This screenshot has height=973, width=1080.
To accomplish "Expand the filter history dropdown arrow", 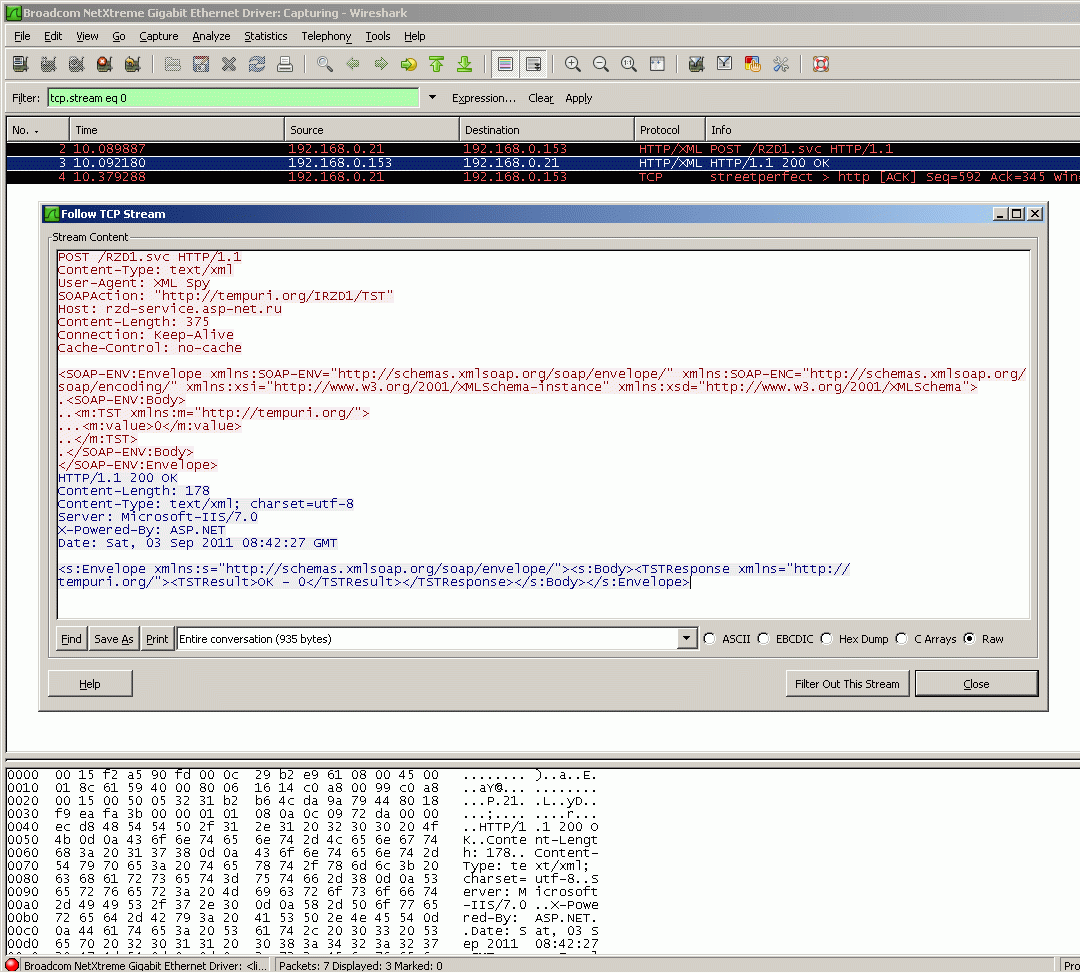I will coord(432,98).
